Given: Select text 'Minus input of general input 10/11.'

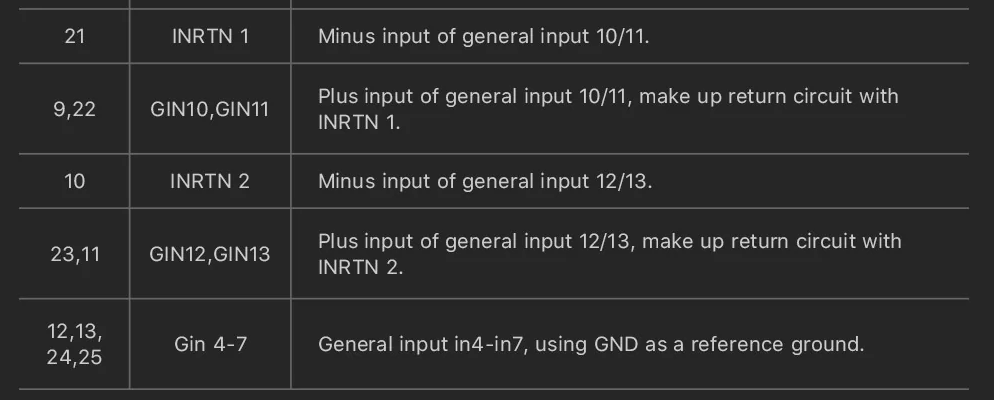Looking at the screenshot, I should point(483,36).
